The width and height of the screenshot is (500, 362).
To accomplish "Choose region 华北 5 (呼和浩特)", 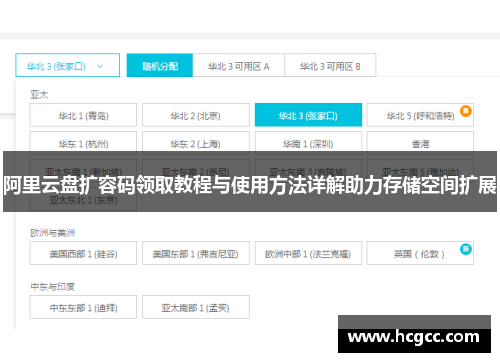I will click(x=420, y=115).
